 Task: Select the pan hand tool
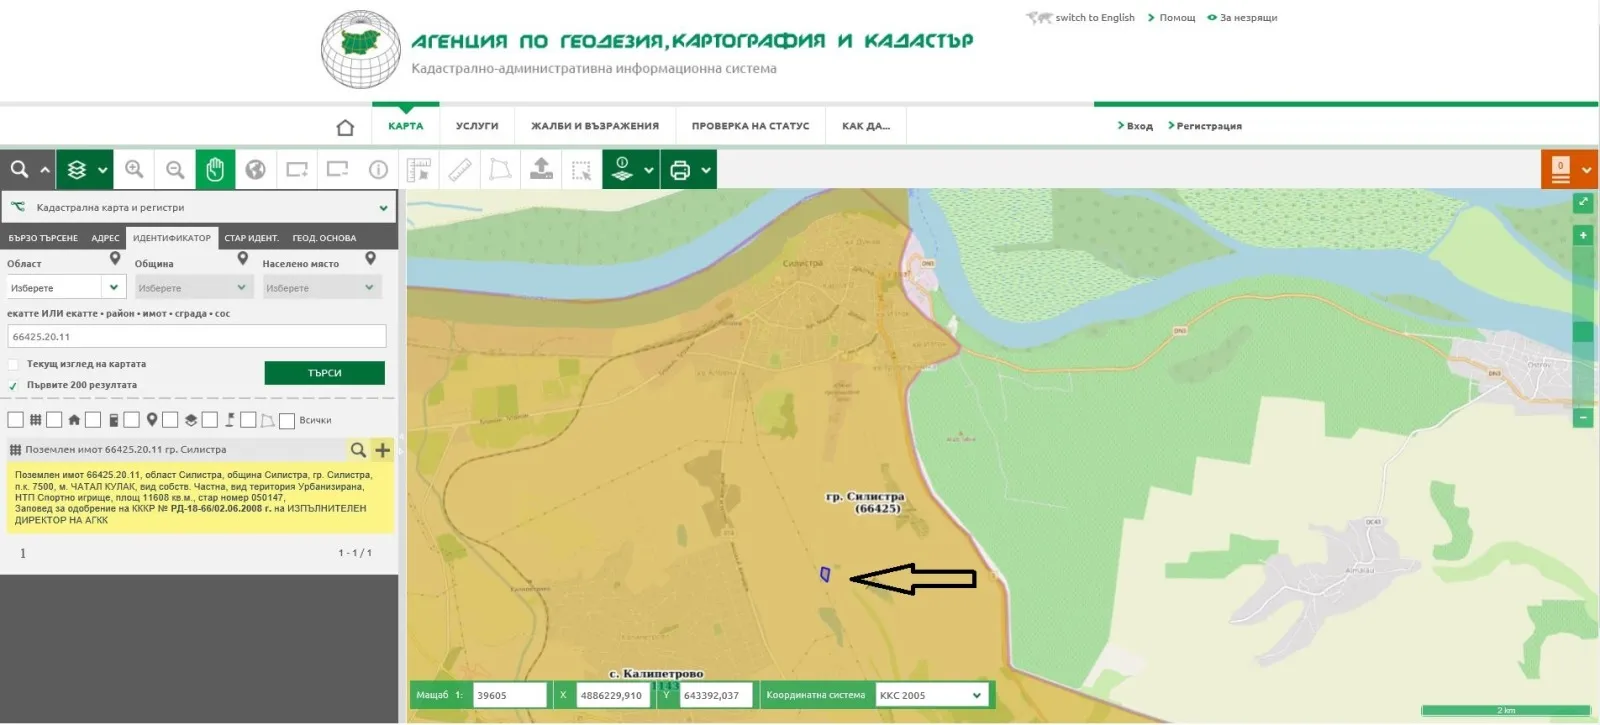(215, 170)
